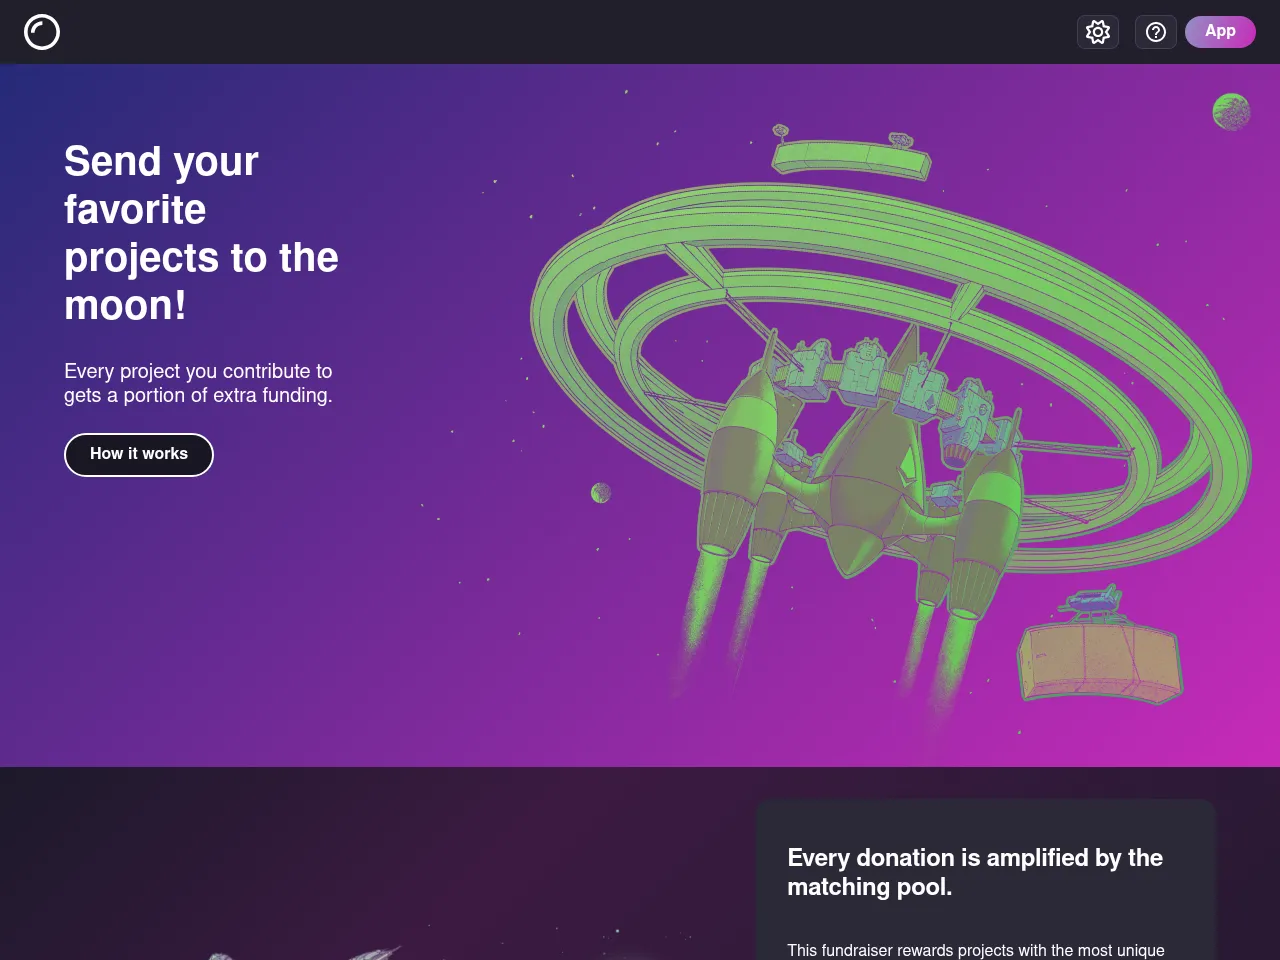This screenshot has width=1280, height=960.
Task: Click the 'Every project you contribute to' subtitle
Action: pyautogui.click(x=198, y=383)
